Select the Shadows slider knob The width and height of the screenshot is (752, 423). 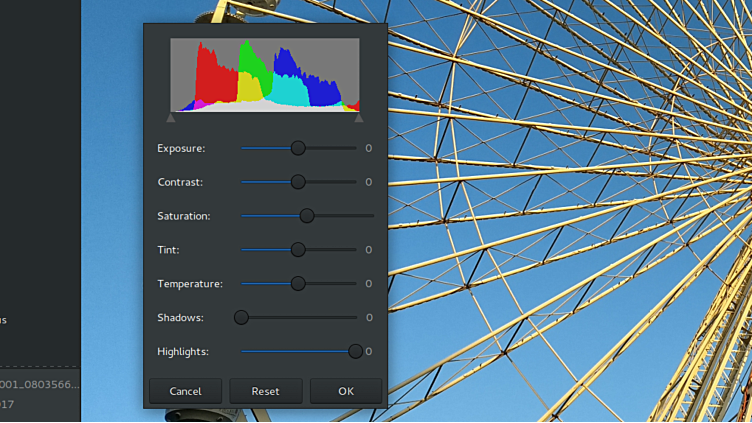tap(241, 318)
